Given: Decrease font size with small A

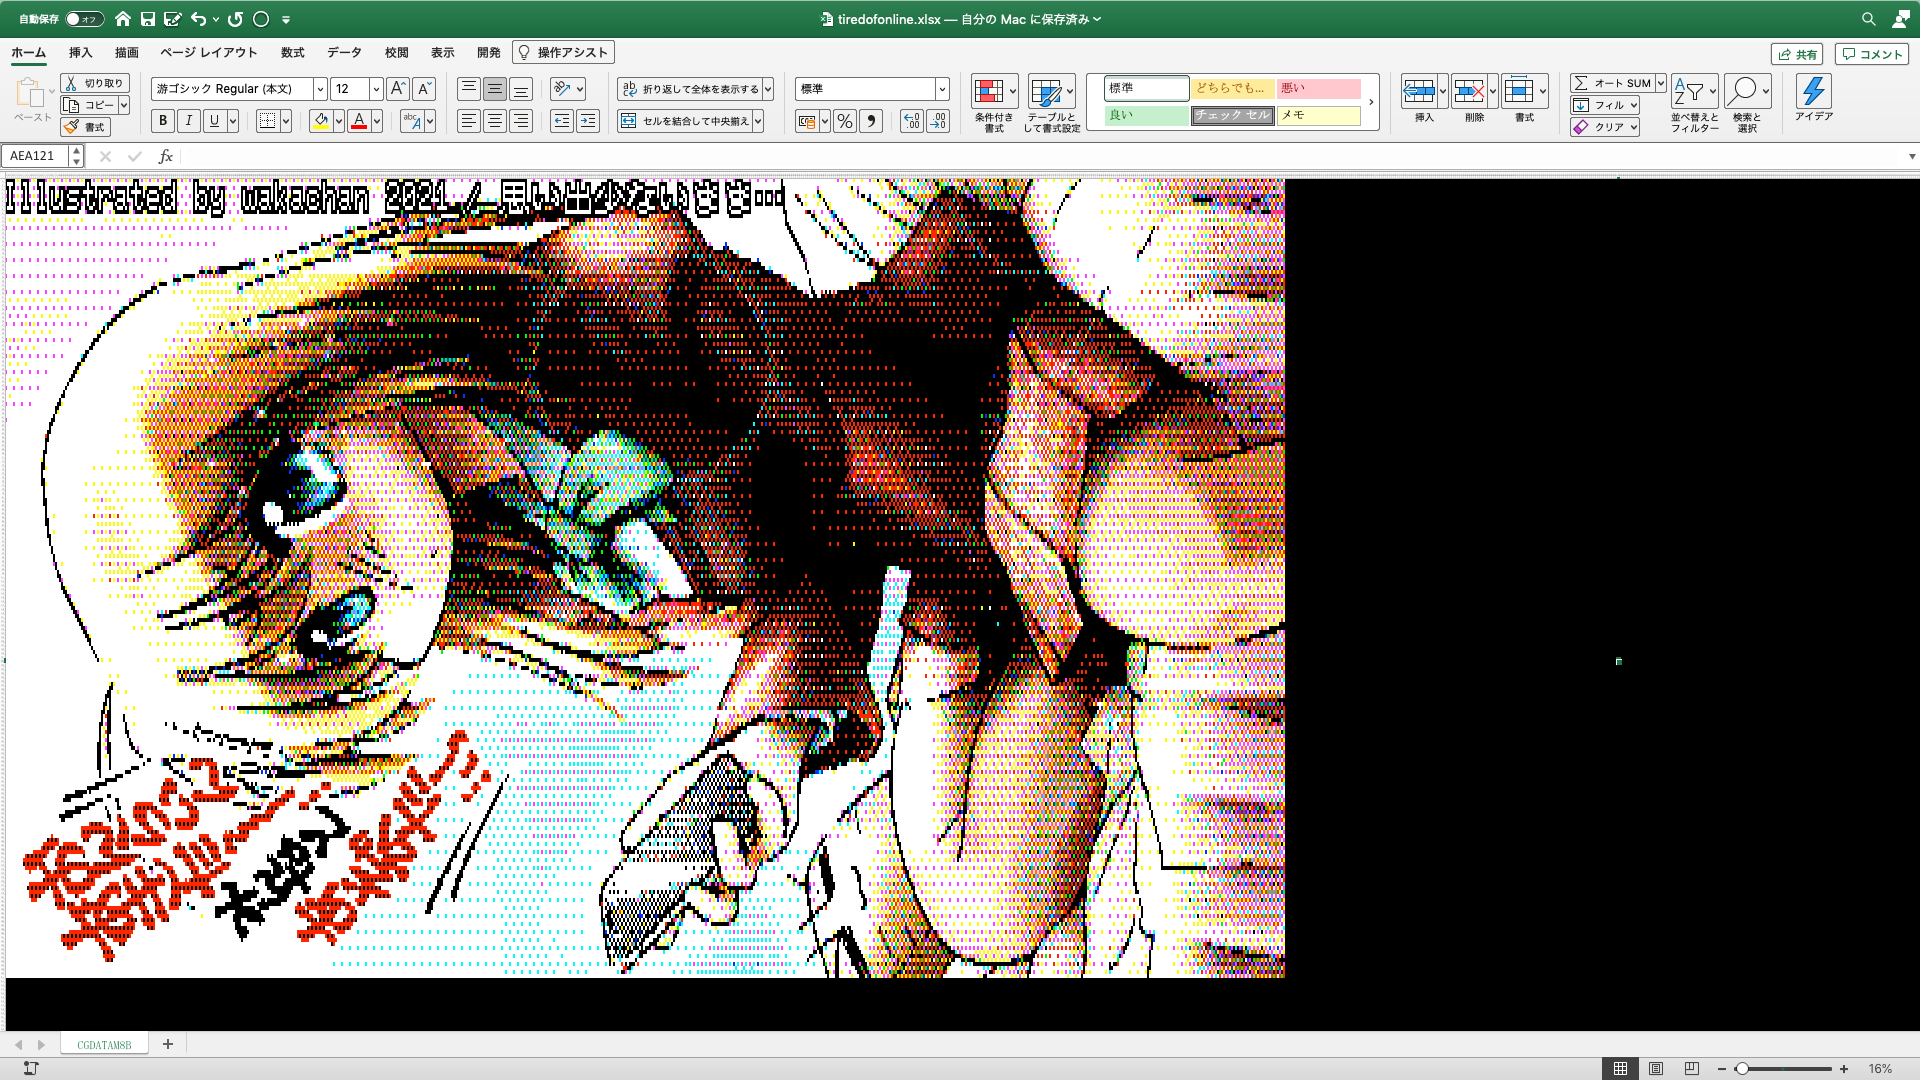Looking at the screenshot, I should point(424,89).
